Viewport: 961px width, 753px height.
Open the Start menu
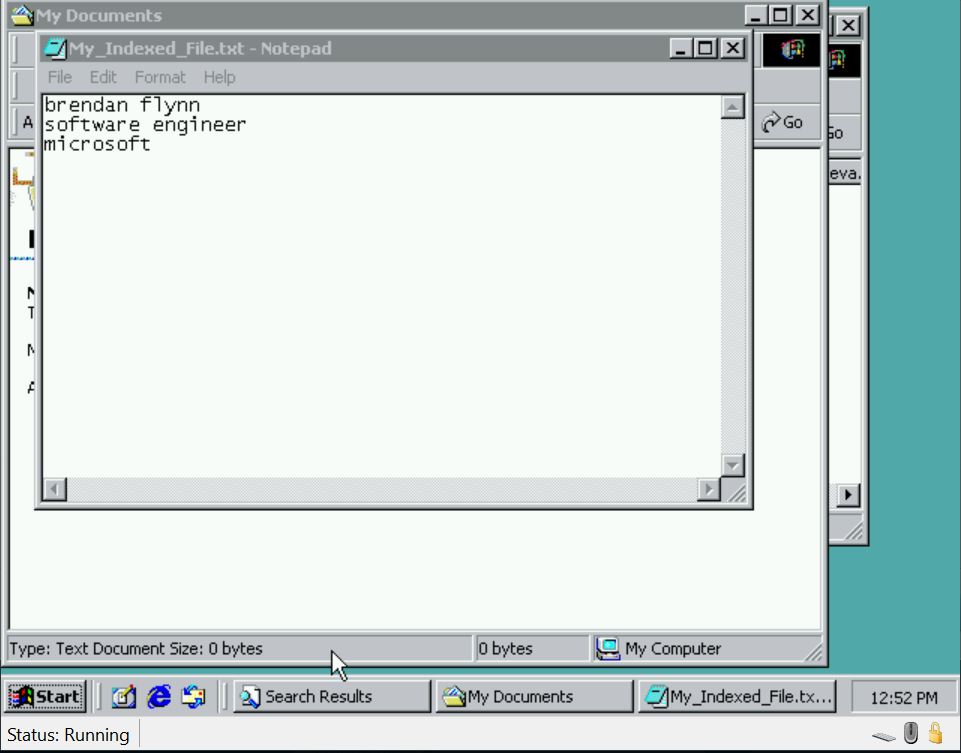tap(46, 696)
